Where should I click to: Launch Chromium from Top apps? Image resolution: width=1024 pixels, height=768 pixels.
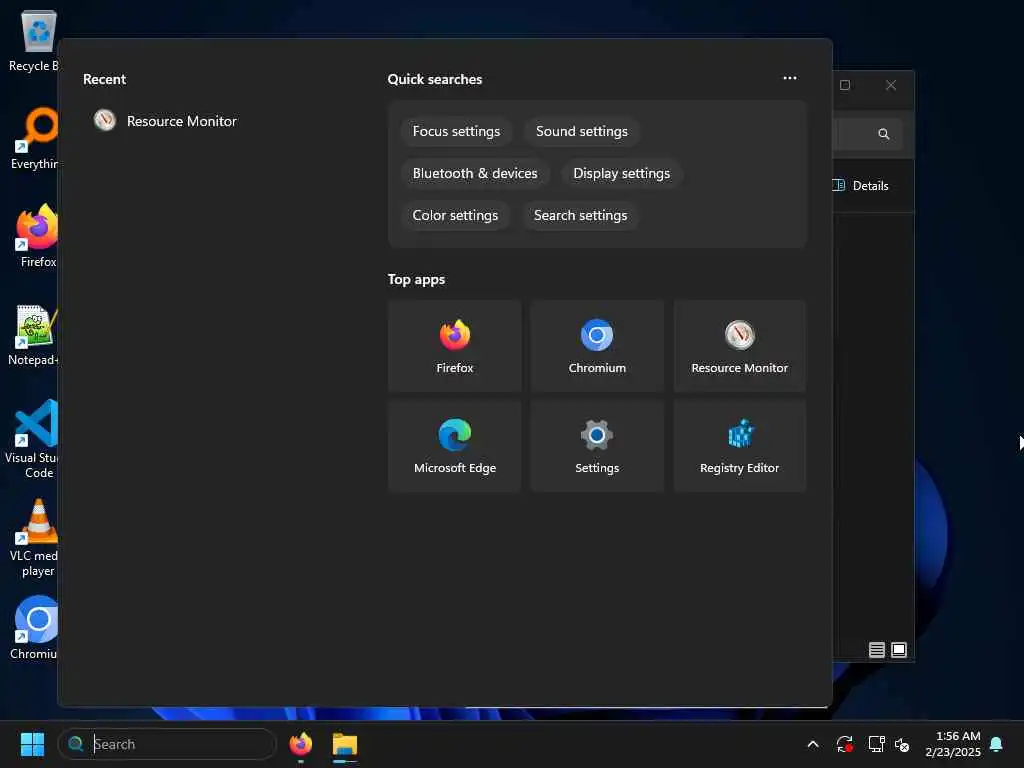tap(597, 346)
